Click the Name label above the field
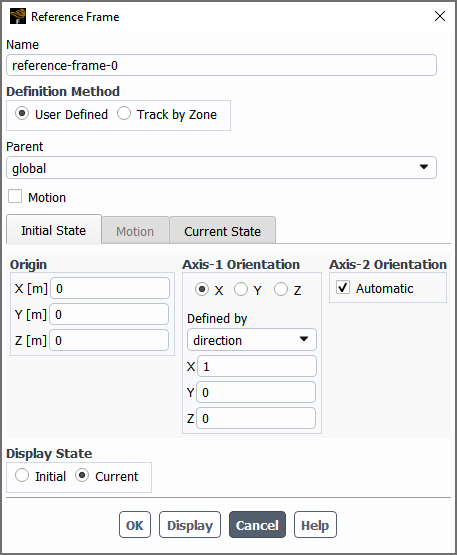Screen dimensions: 457x555 [x=23, y=45]
